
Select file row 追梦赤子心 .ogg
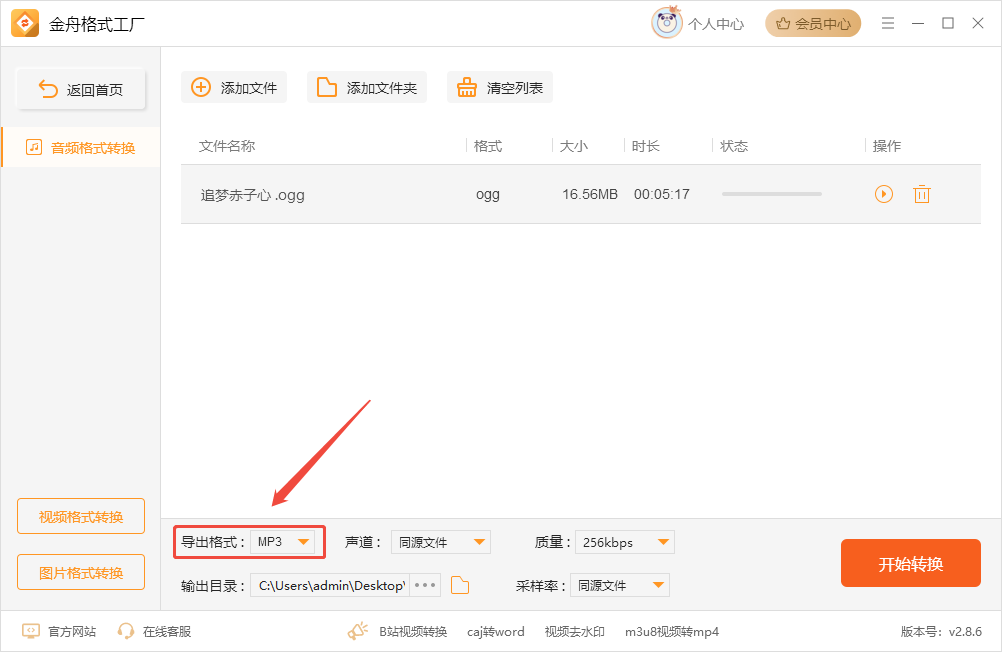tap(581, 194)
